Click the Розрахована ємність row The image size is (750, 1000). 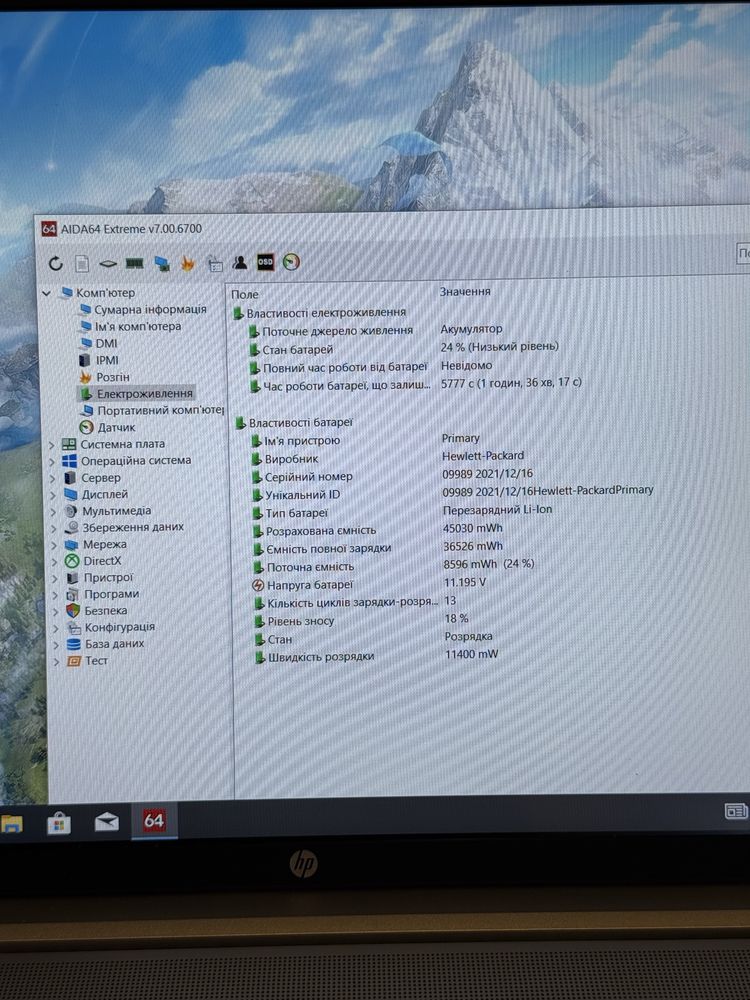(379, 529)
